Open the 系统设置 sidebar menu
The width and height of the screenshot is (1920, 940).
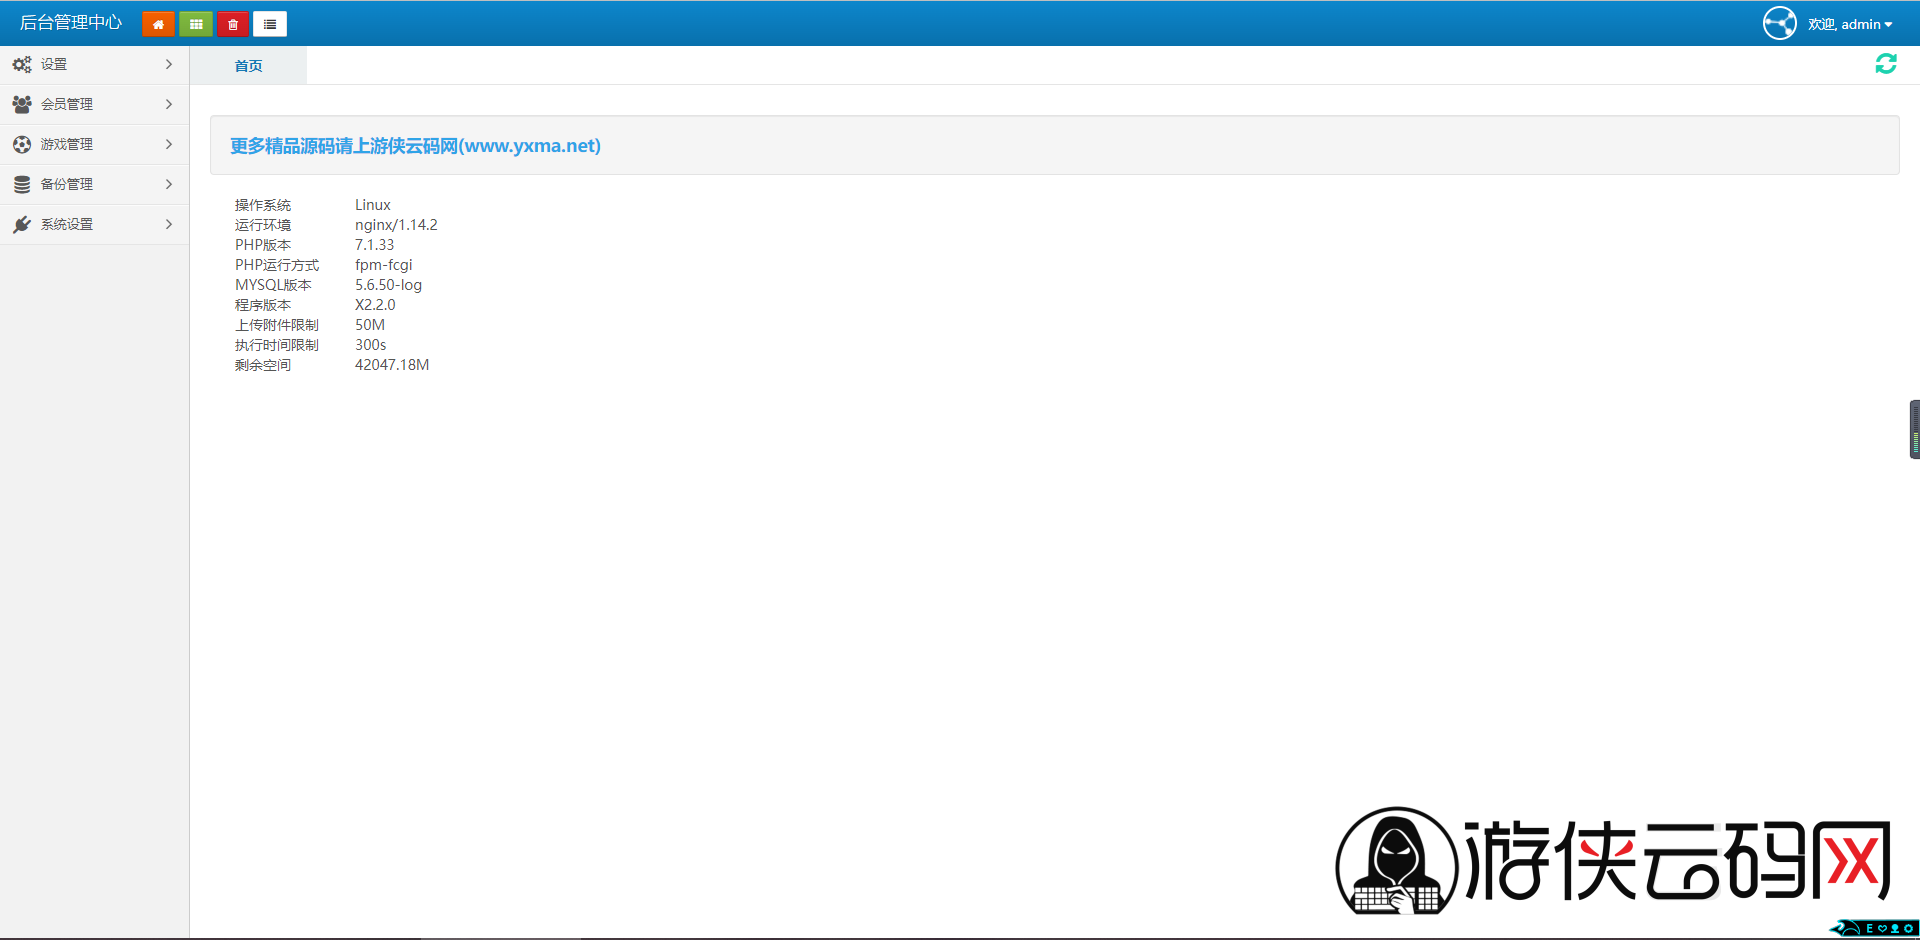pos(94,224)
